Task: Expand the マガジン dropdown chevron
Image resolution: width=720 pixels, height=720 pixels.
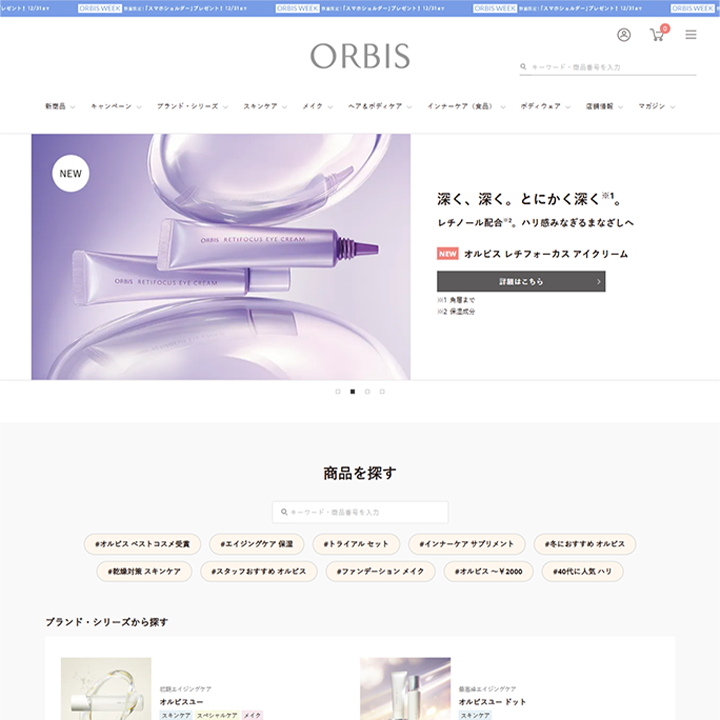Action: (x=673, y=107)
